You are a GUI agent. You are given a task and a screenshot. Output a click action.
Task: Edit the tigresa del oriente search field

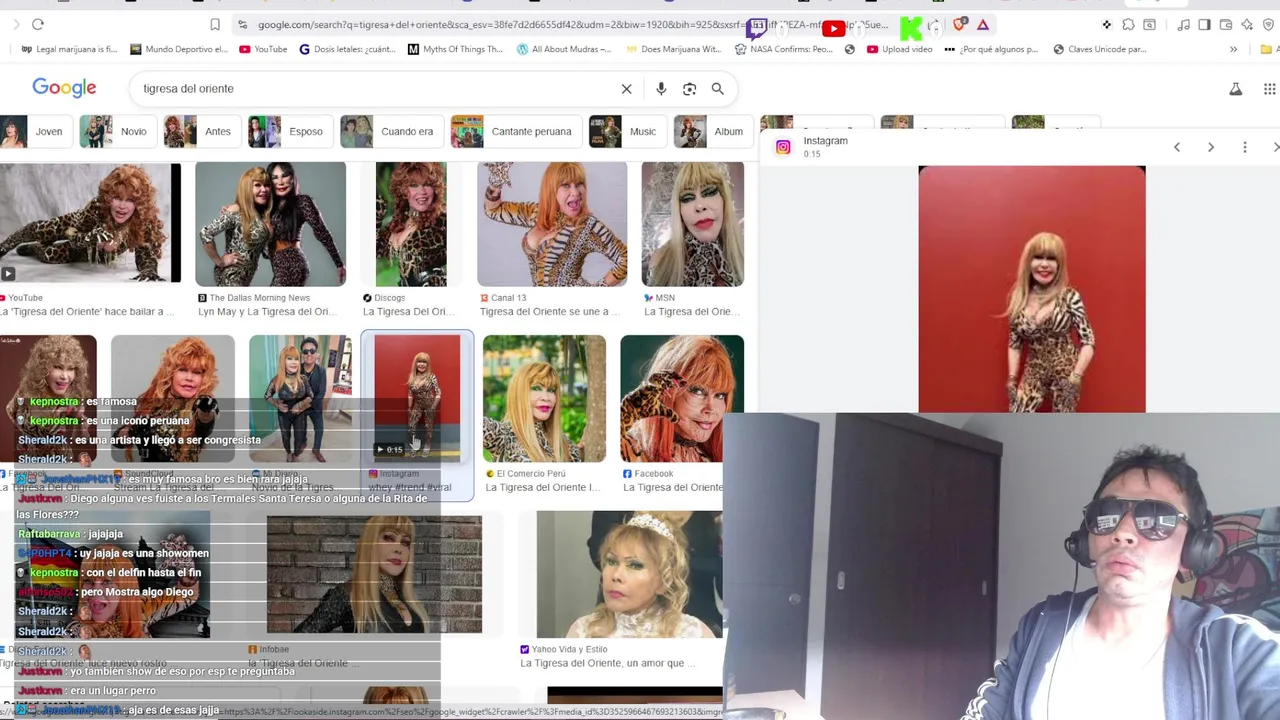[x=375, y=89]
